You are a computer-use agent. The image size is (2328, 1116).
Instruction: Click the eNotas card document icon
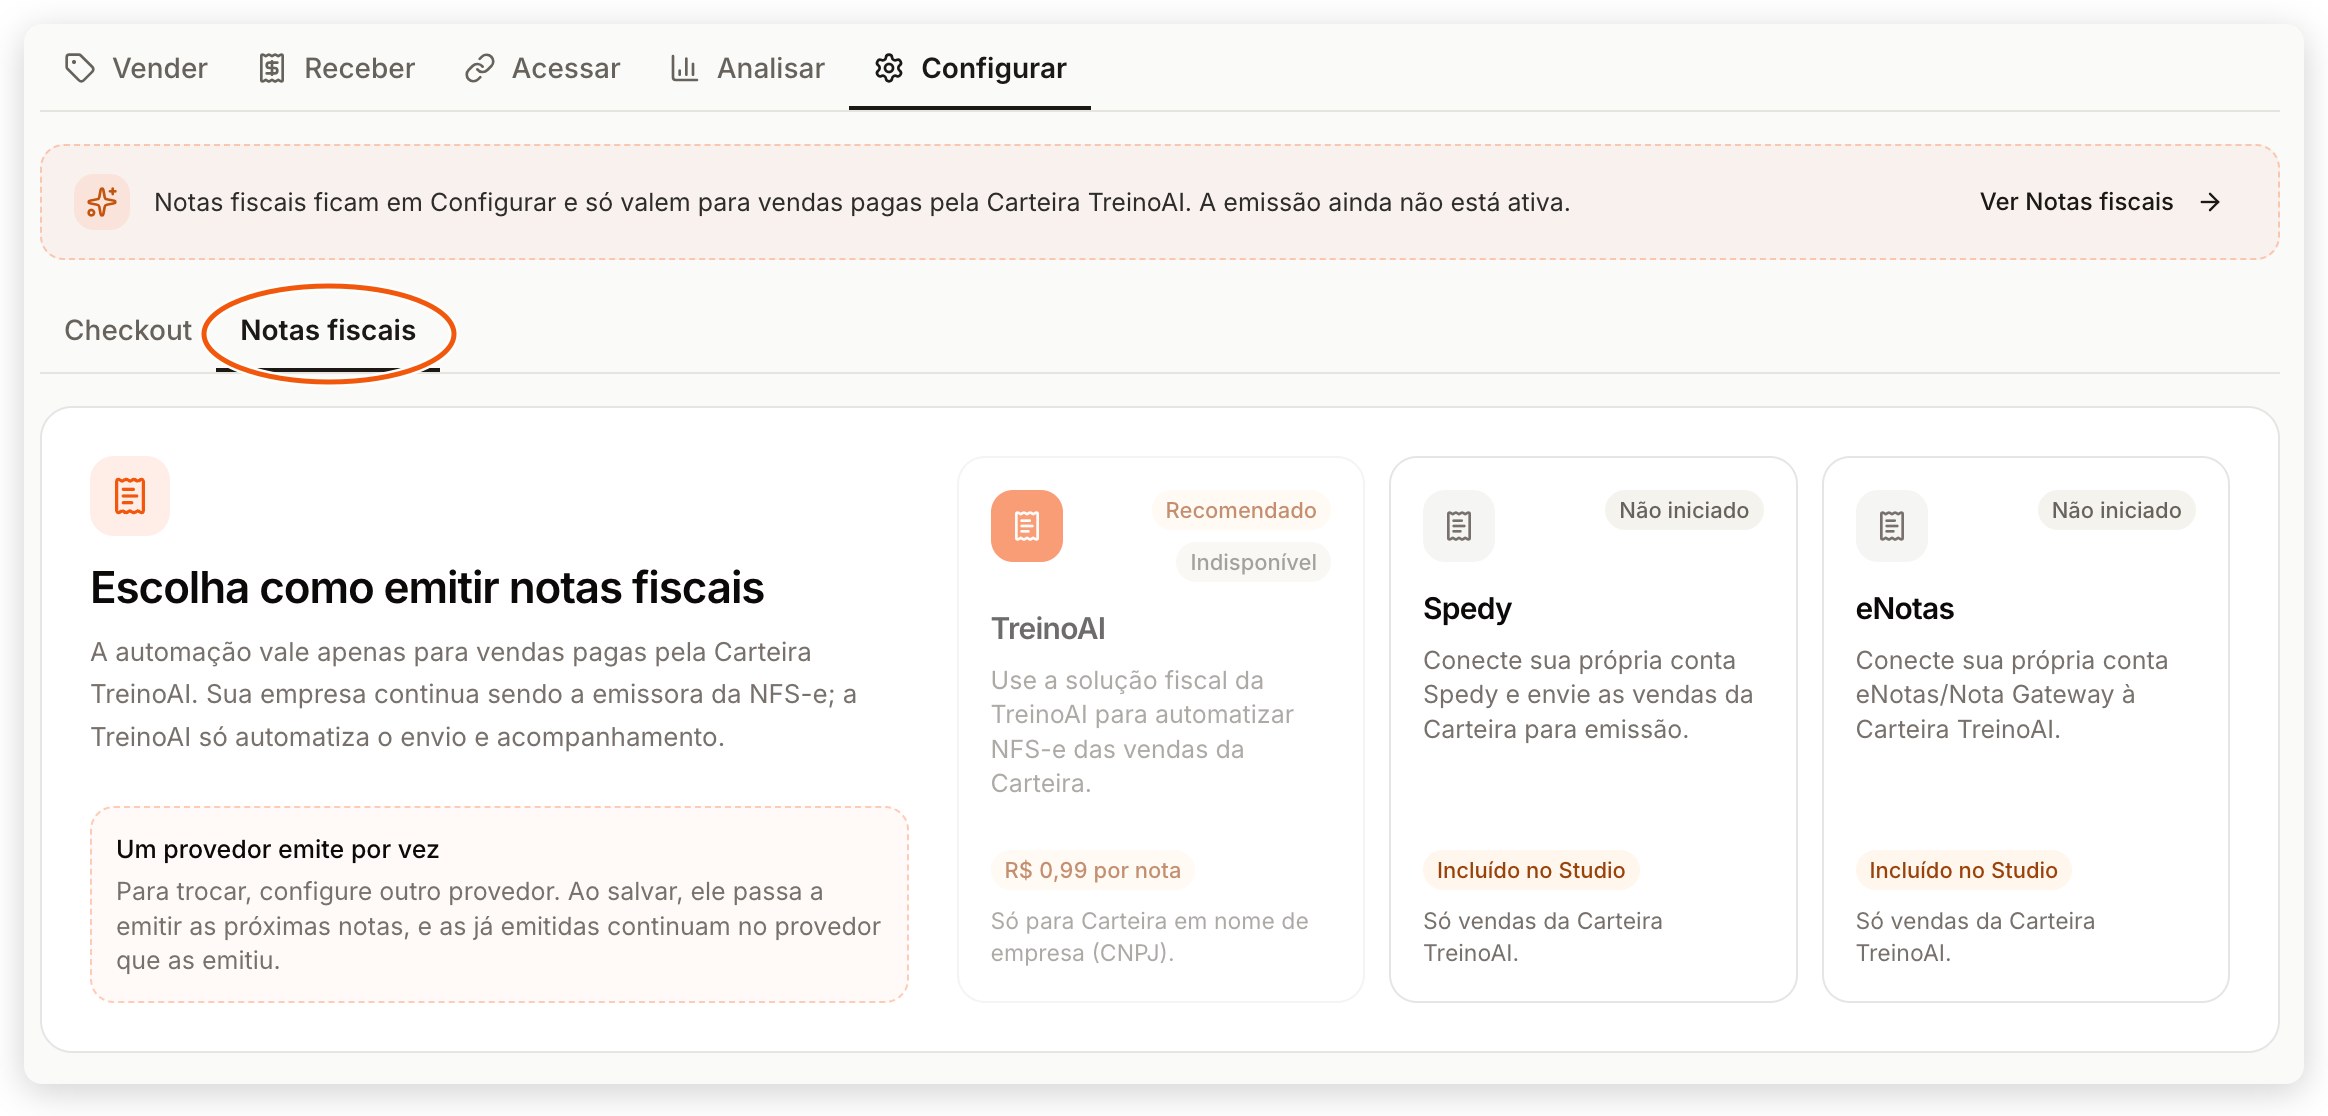(1892, 526)
